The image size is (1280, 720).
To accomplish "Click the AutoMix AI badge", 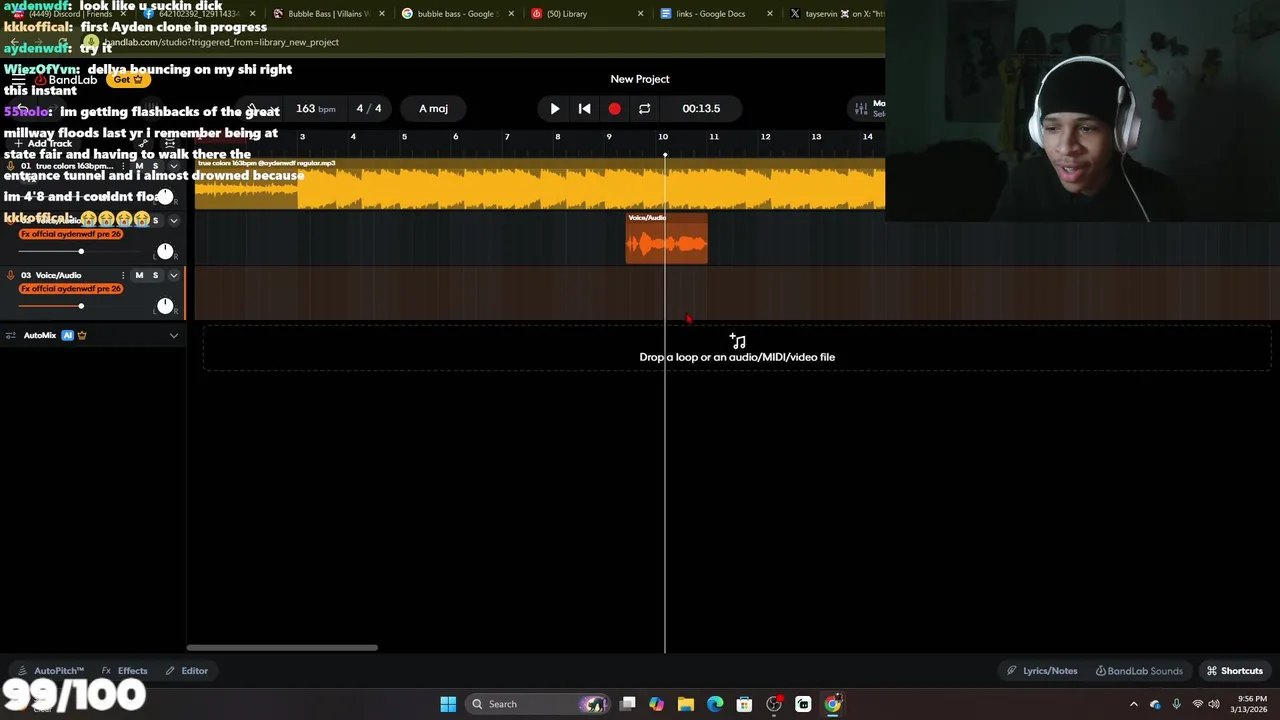I will tap(68, 335).
